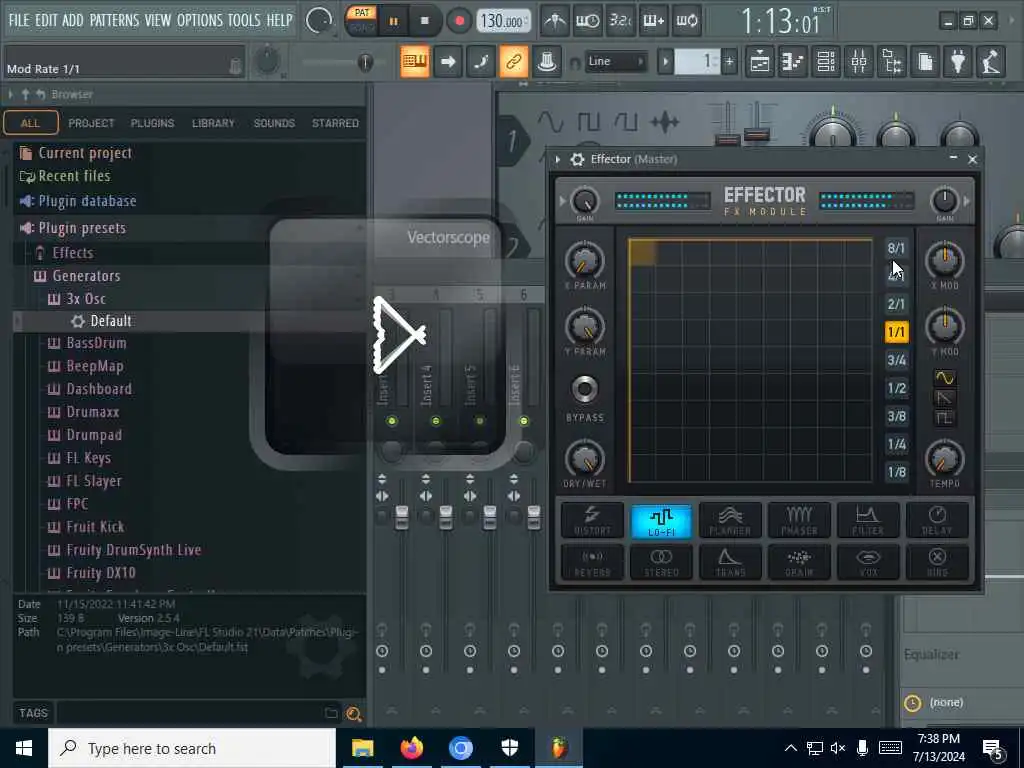Click the Stop playback button

424,21
